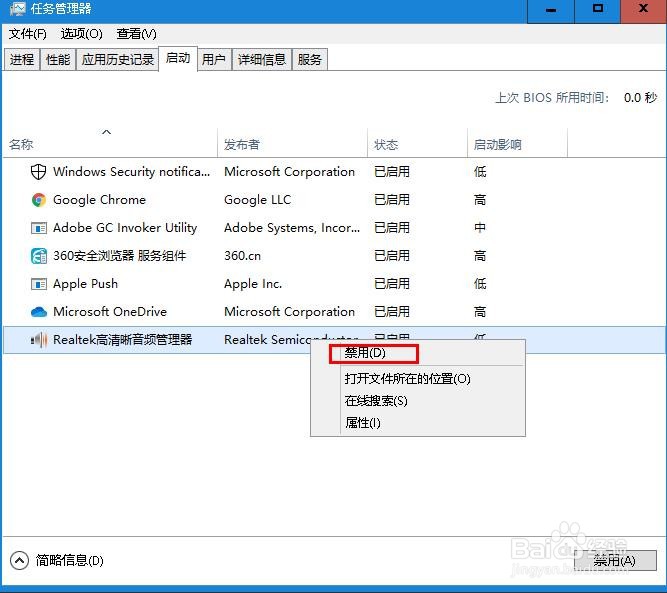Viewport: 667px width, 593px height.
Task: Click the 360.cn publisher cell
Action: tap(242, 256)
